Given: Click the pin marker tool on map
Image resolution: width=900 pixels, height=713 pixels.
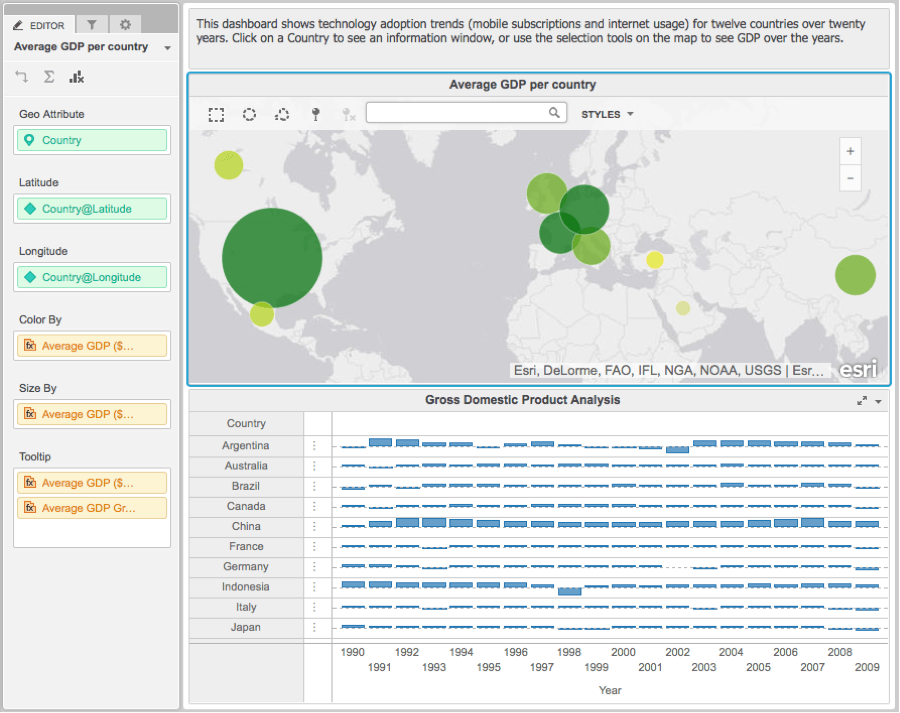Looking at the screenshot, I should click(315, 115).
